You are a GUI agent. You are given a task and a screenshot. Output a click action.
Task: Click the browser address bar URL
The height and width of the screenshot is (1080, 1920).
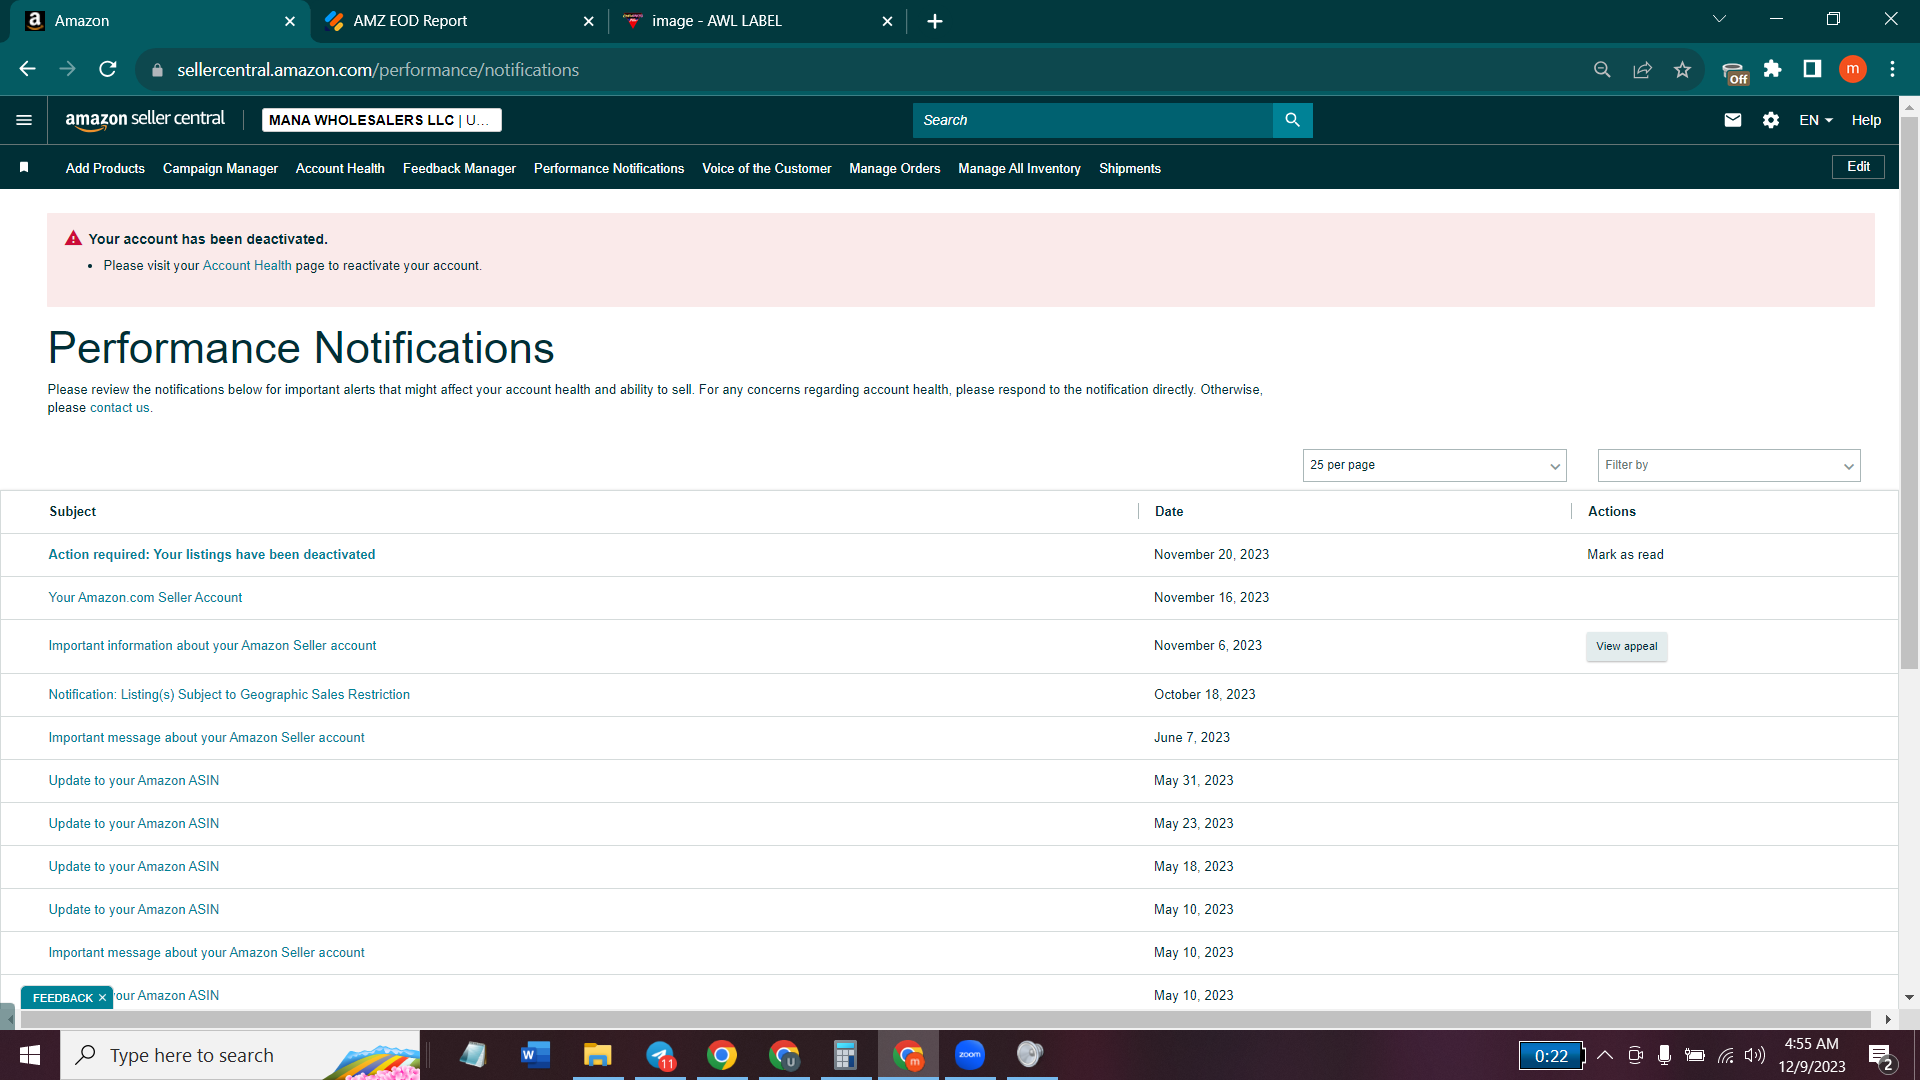(x=378, y=69)
